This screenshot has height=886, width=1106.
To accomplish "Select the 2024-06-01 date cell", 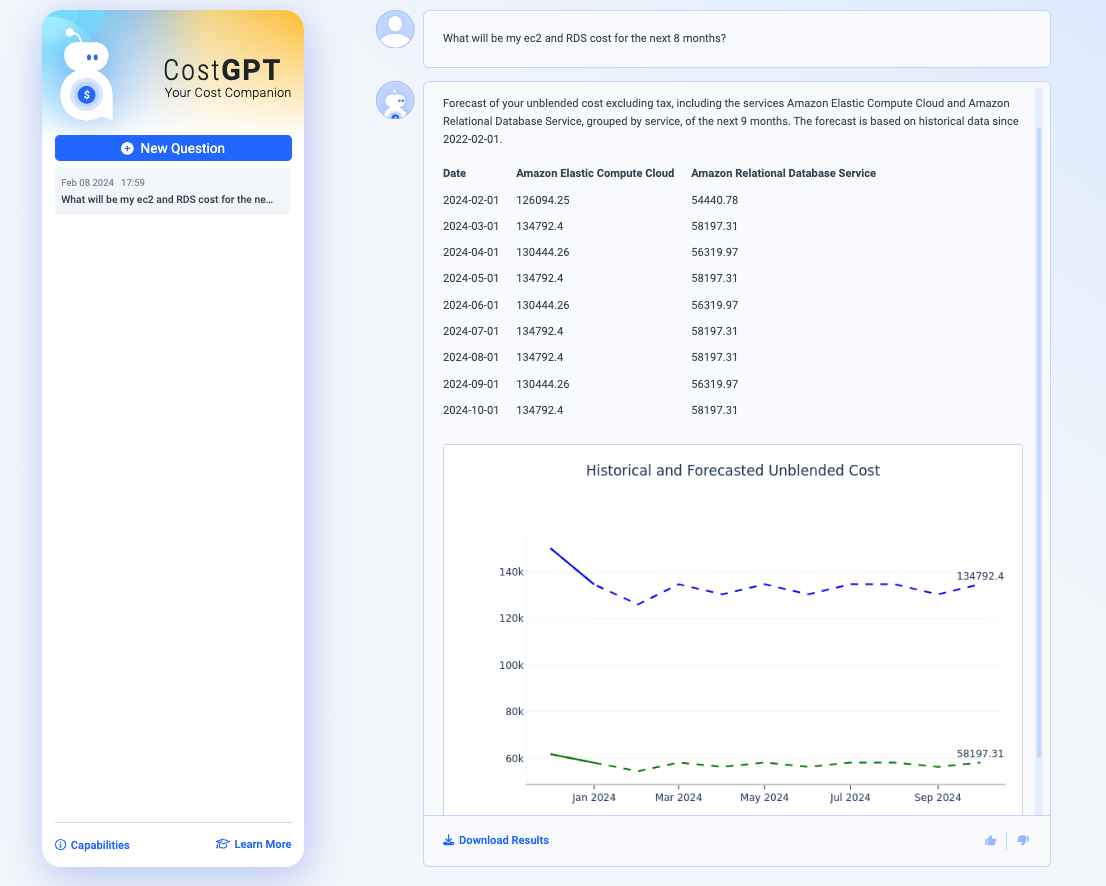I will pyautogui.click(x=470, y=305).
